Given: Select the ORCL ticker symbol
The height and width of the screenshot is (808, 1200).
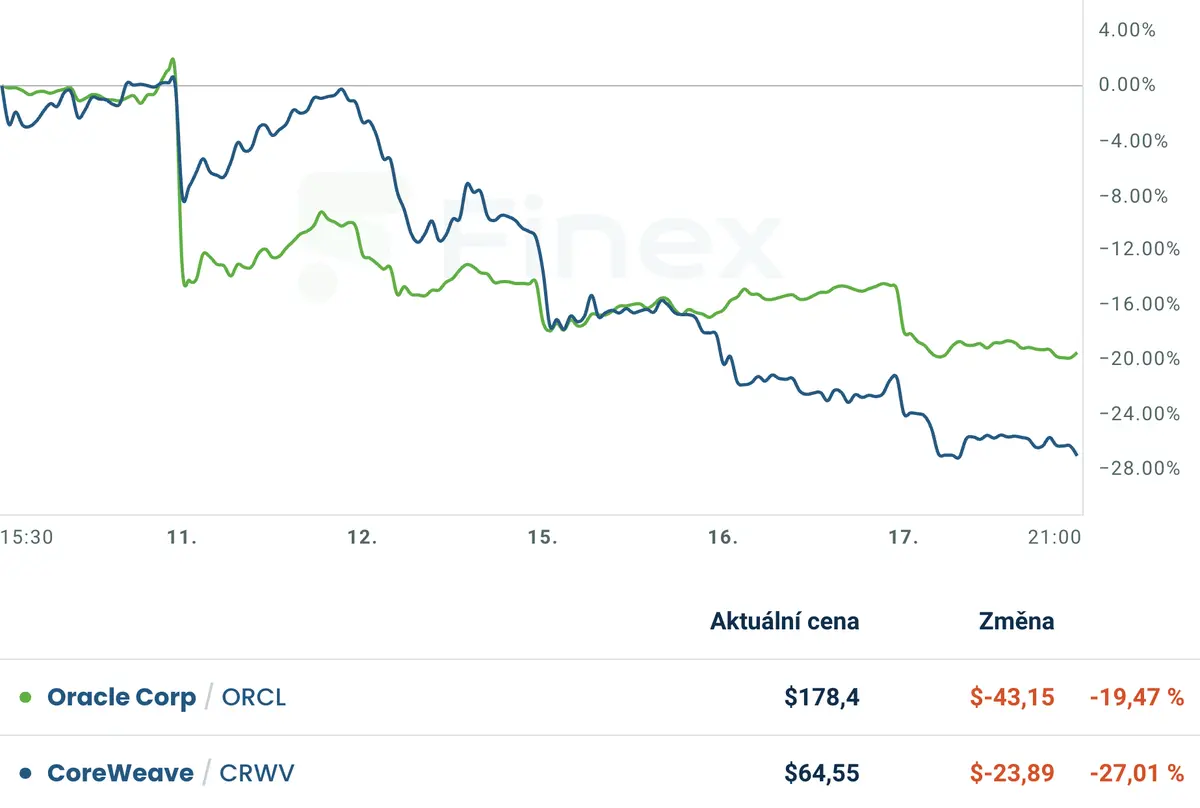Looking at the screenshot, I should click(254, 697).
